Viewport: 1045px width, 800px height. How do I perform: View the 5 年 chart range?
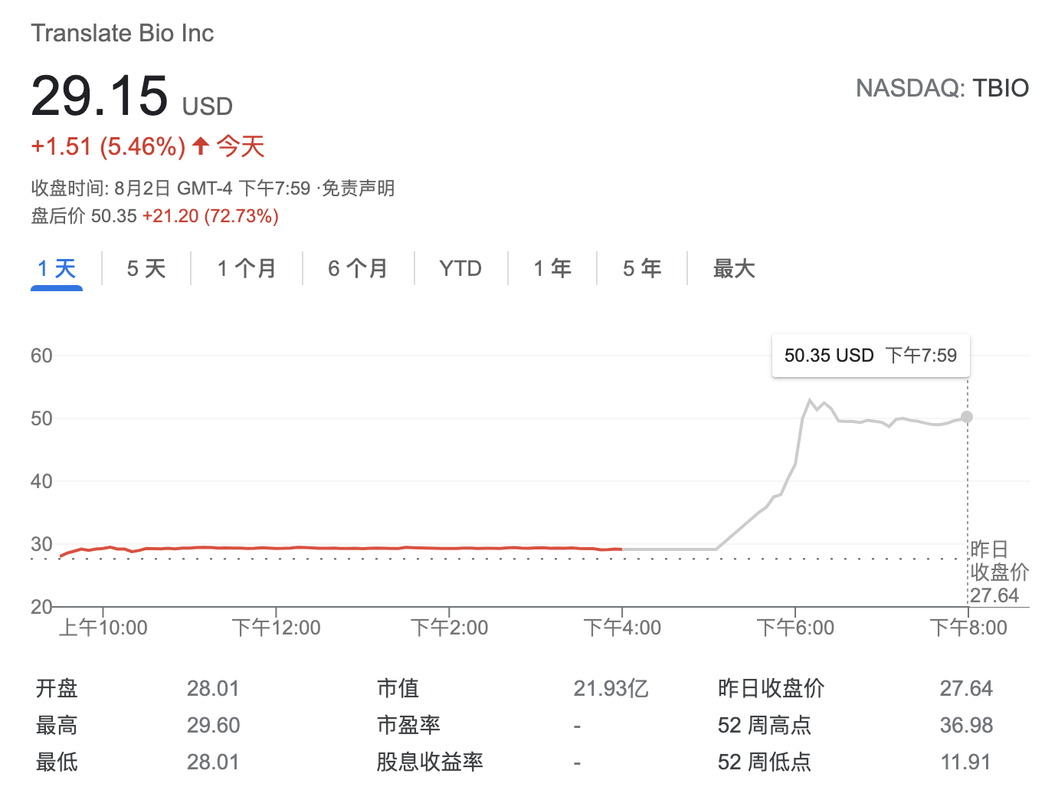coord(642,269)
